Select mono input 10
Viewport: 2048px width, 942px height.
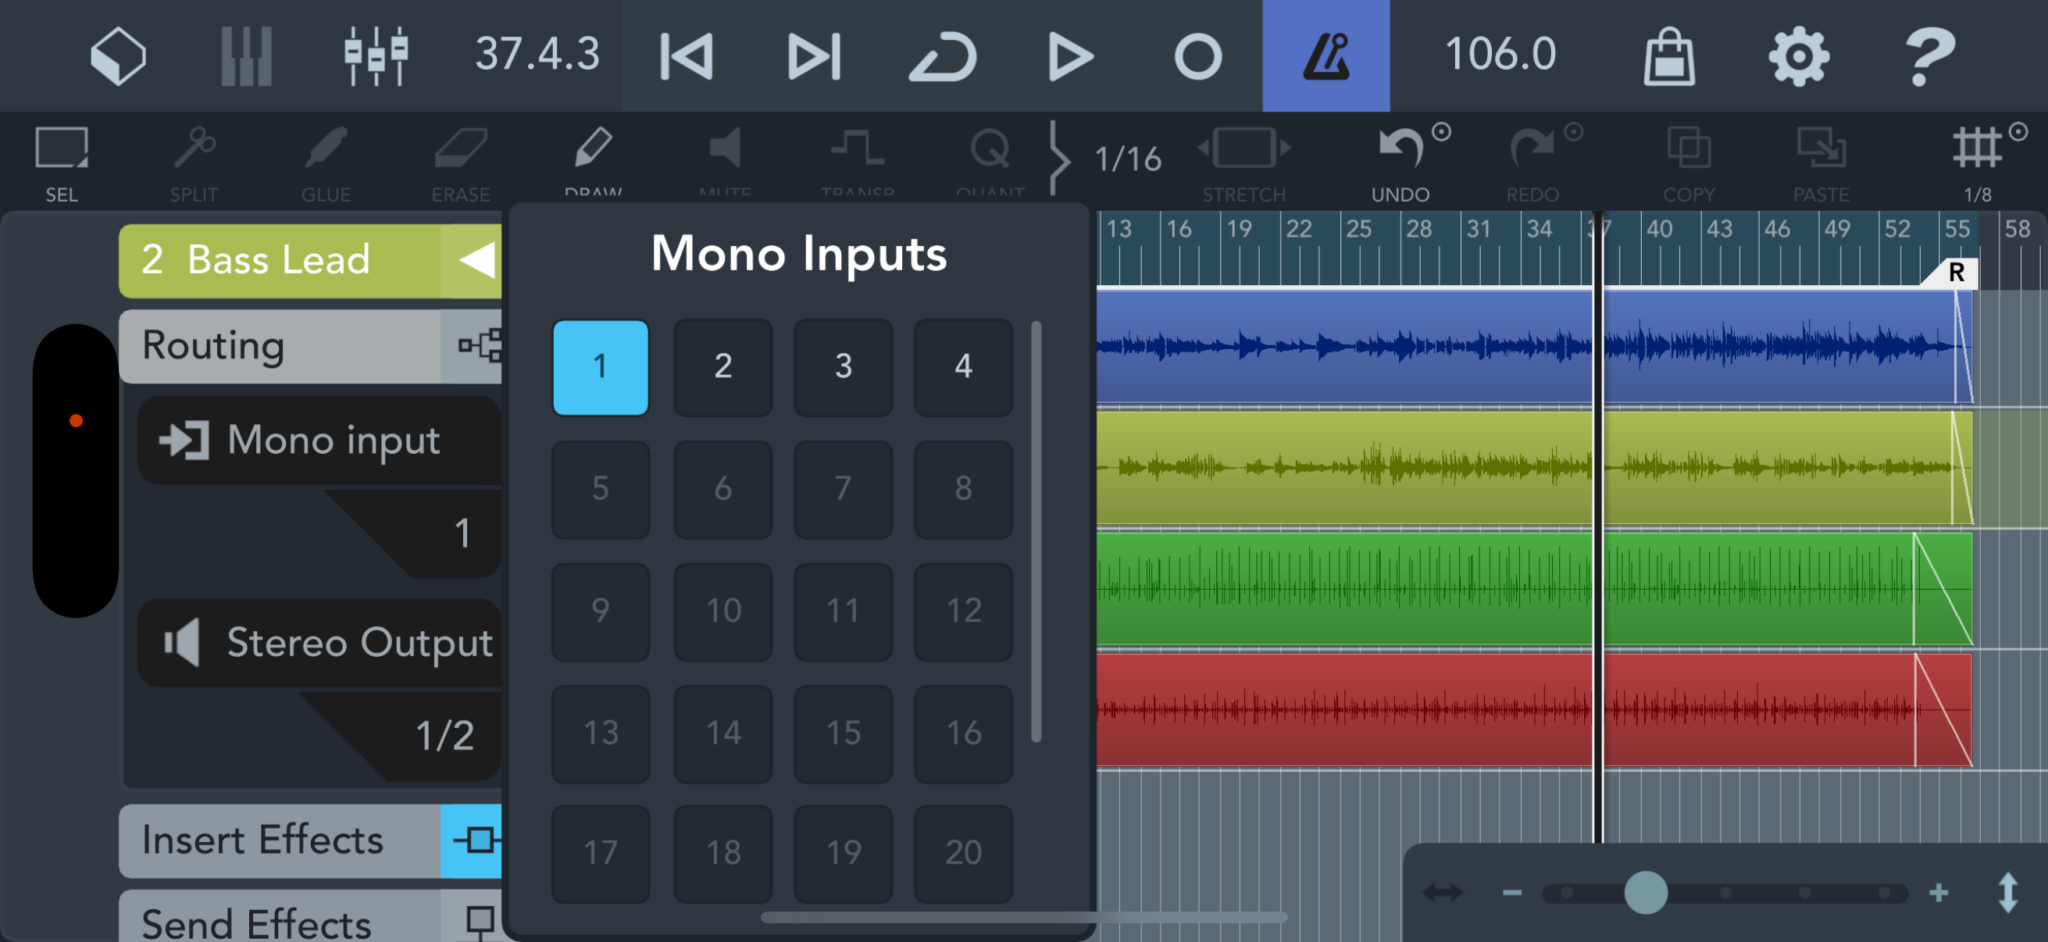(723, 611)
